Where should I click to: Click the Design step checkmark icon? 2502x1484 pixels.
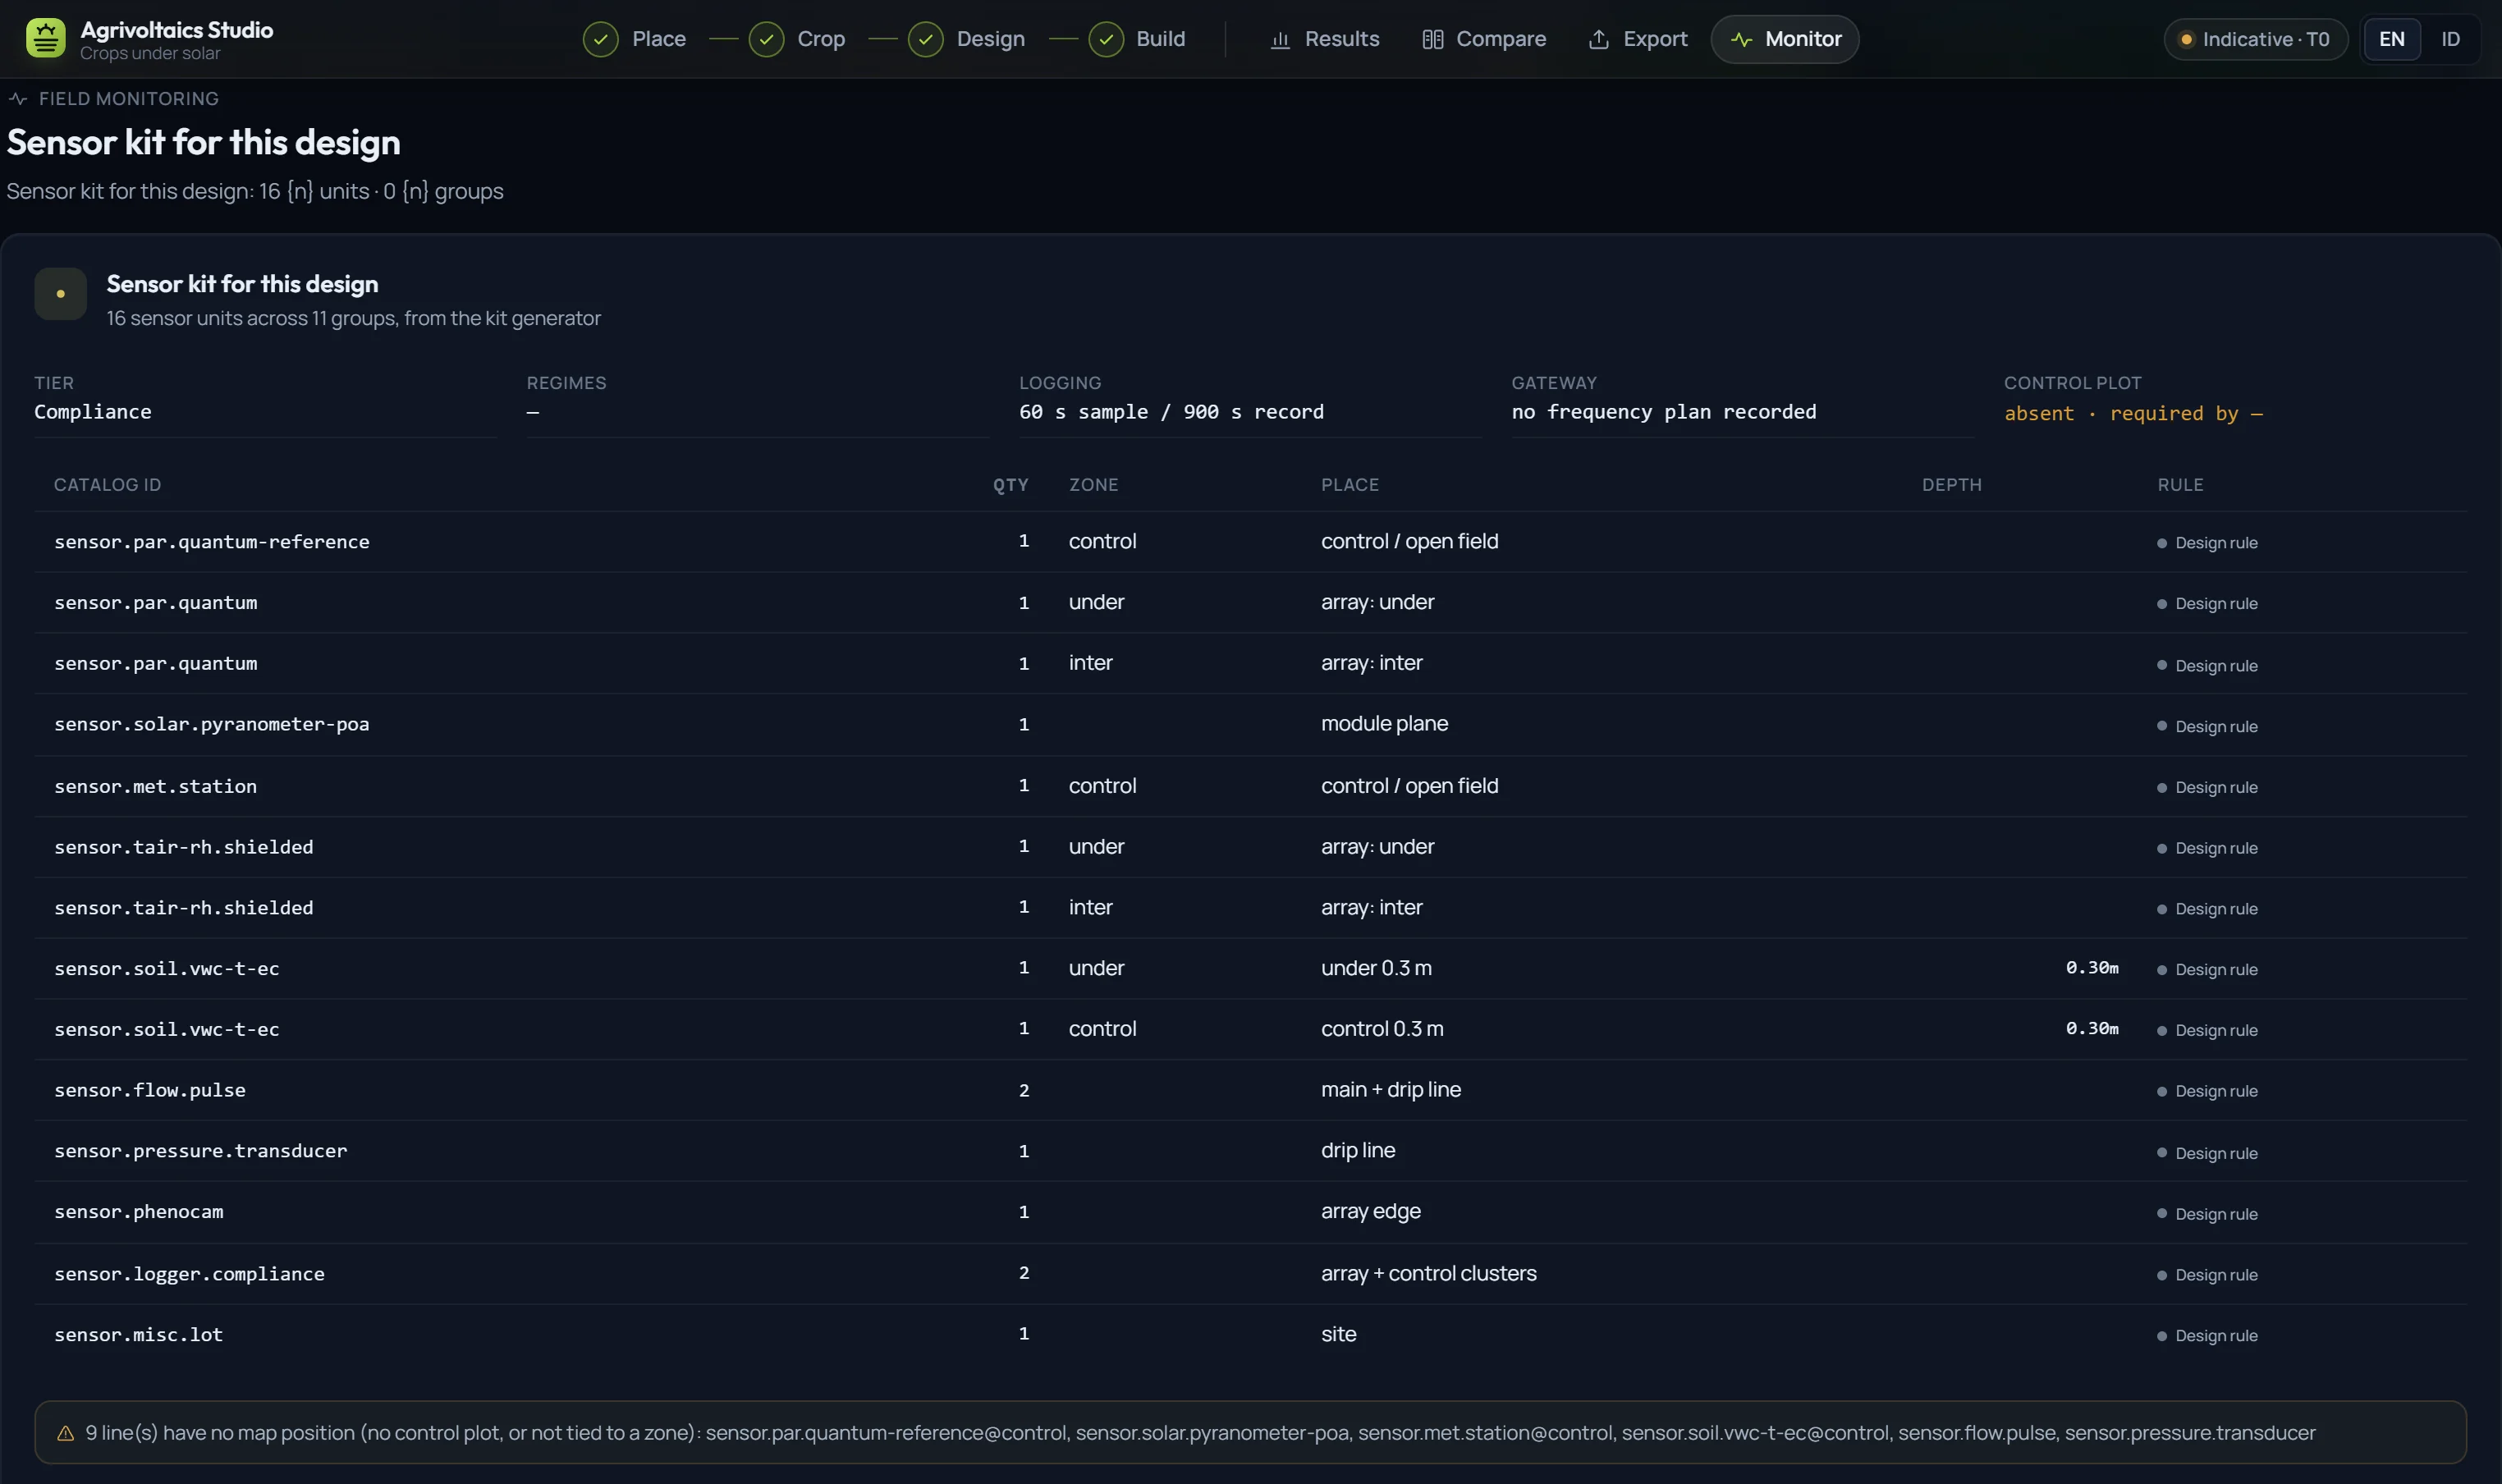(x=926, y=39)
